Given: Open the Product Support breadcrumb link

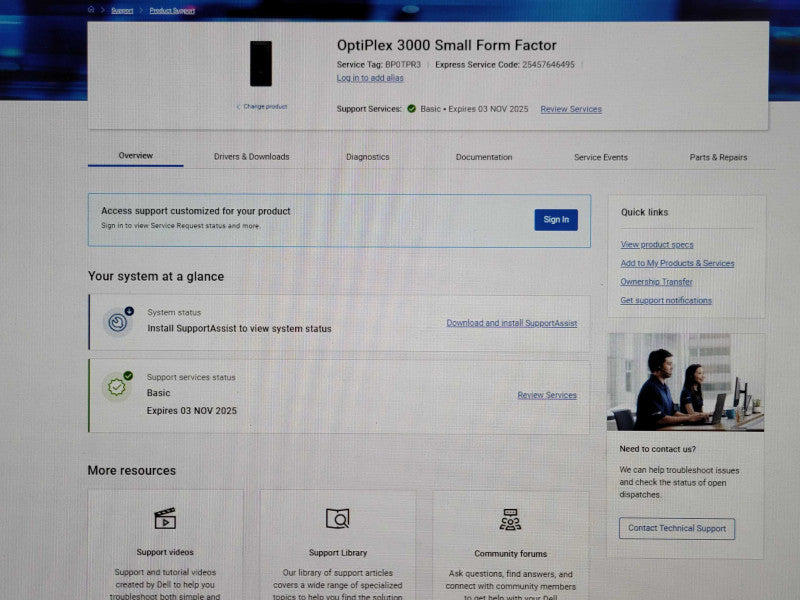Looking at the screenshot, I should tap(172, 10).
